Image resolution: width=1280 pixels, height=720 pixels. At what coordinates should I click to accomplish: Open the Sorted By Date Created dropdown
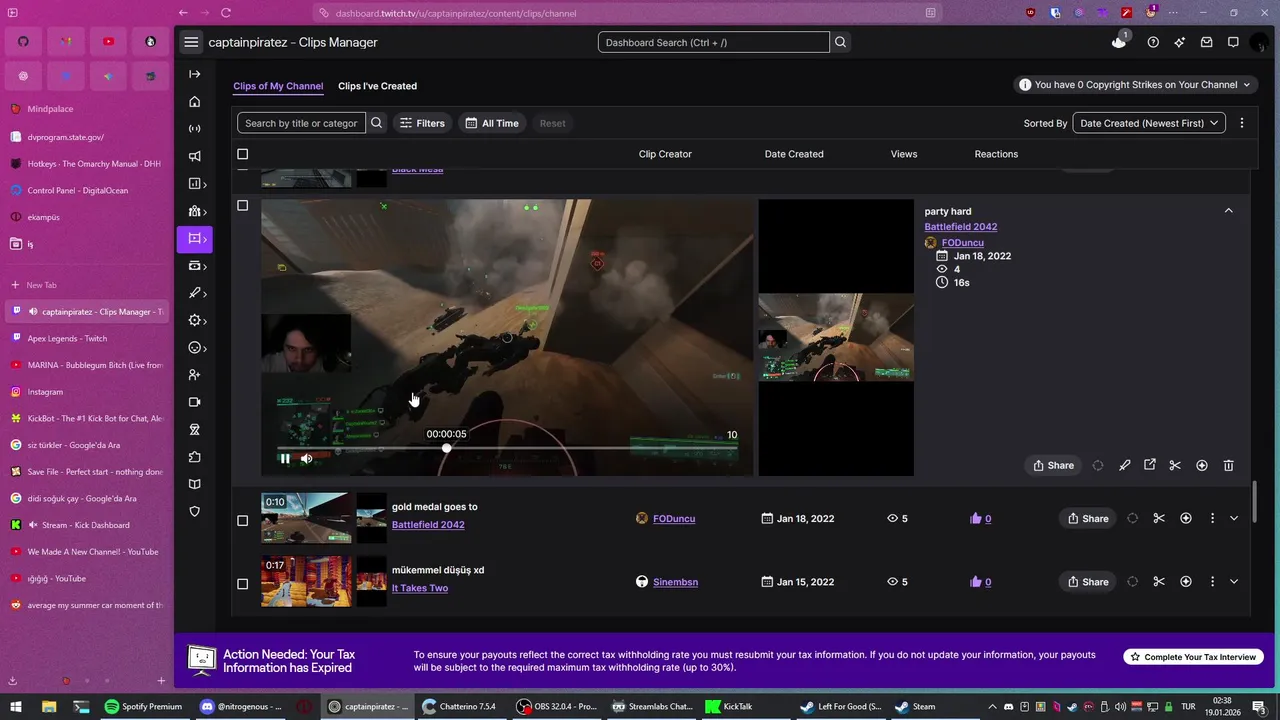[x=1149, y=123]
